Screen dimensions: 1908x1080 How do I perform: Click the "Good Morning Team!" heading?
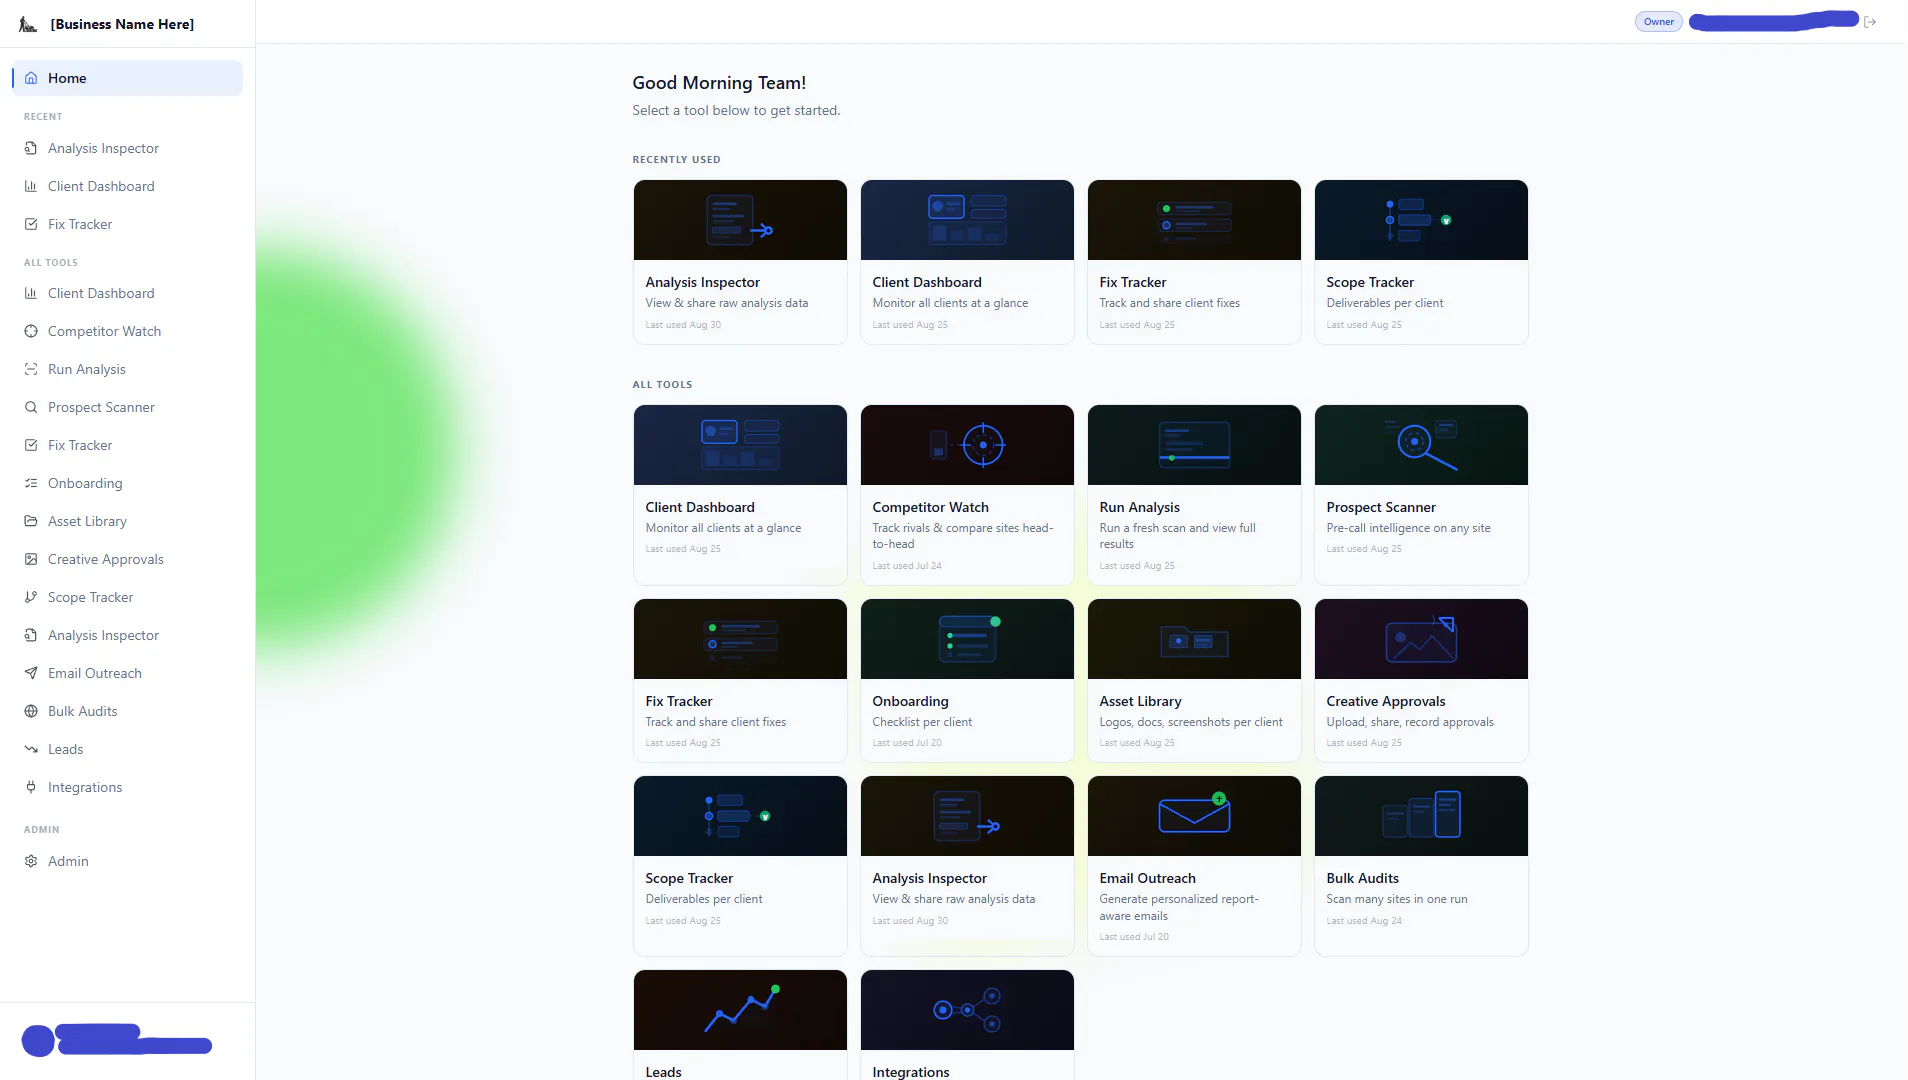pyautogui.click(x=719, y=83)
